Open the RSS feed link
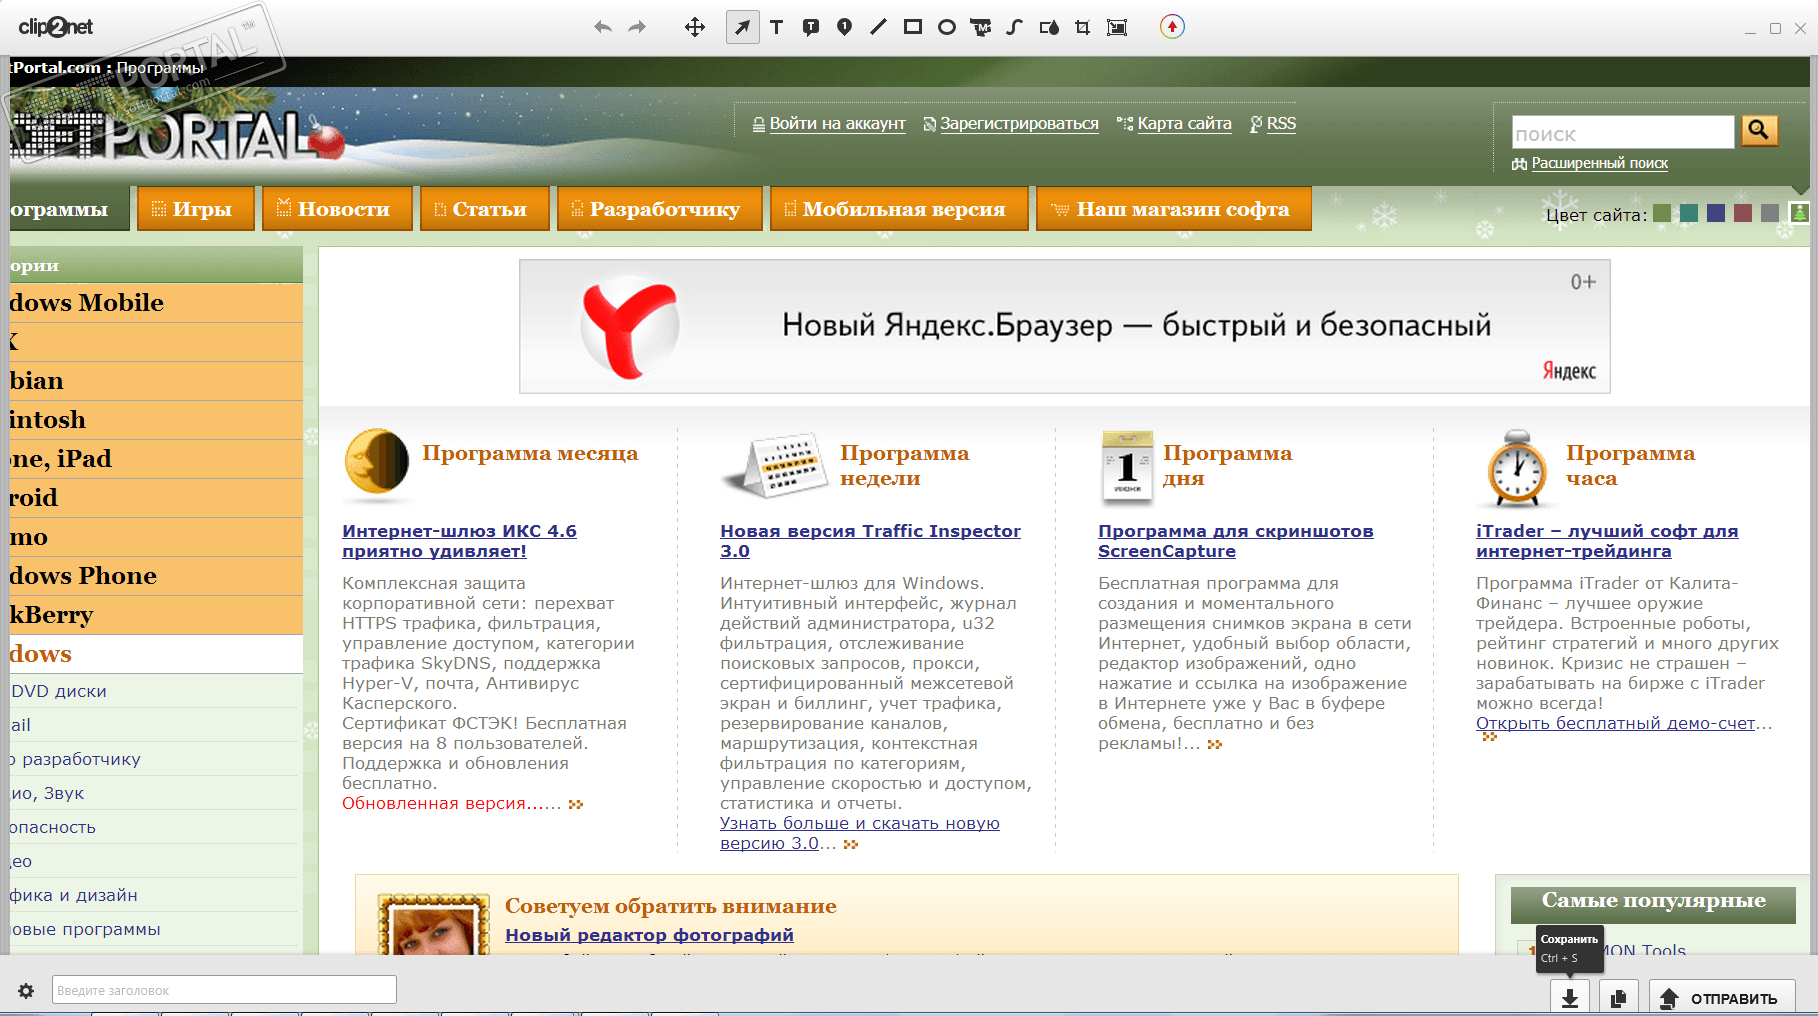This screenshot has width=1818, height=1016. (x=1281, y=124)
